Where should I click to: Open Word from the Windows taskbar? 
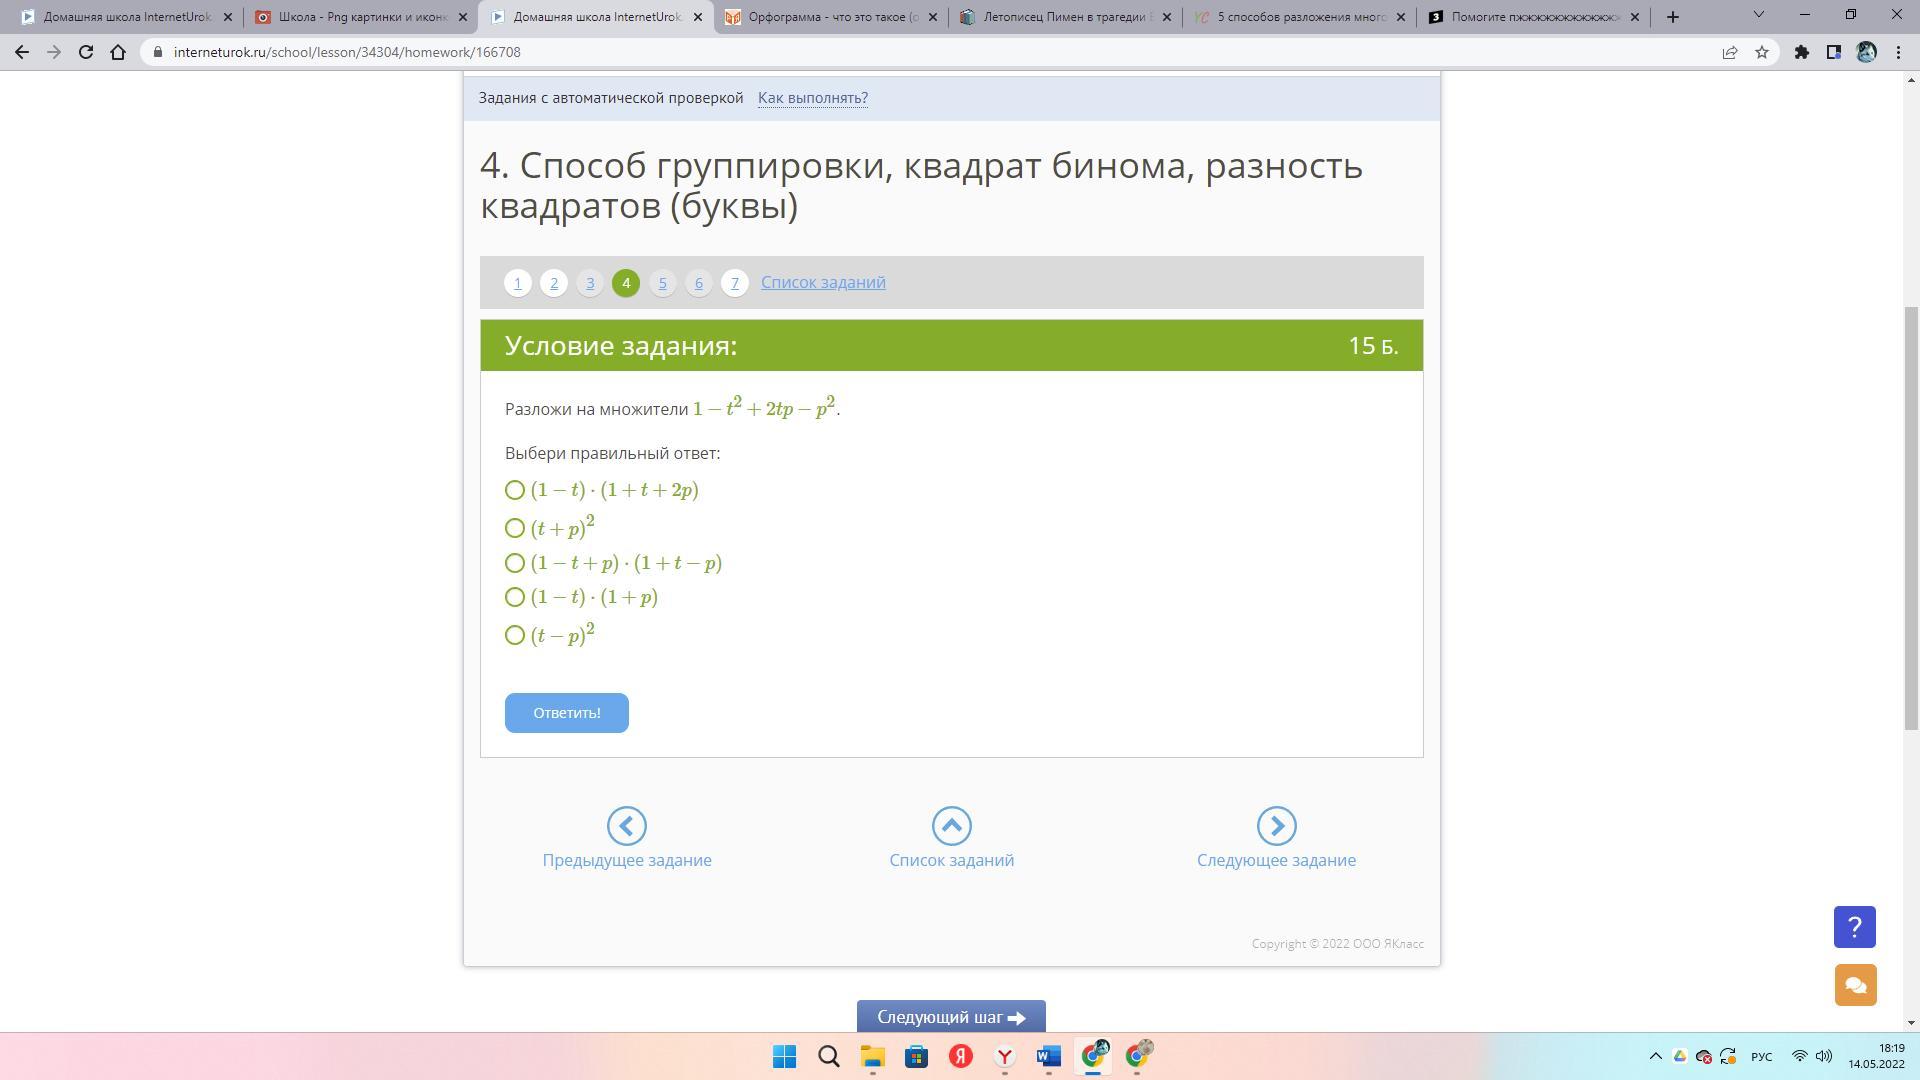point(1048,1056)
